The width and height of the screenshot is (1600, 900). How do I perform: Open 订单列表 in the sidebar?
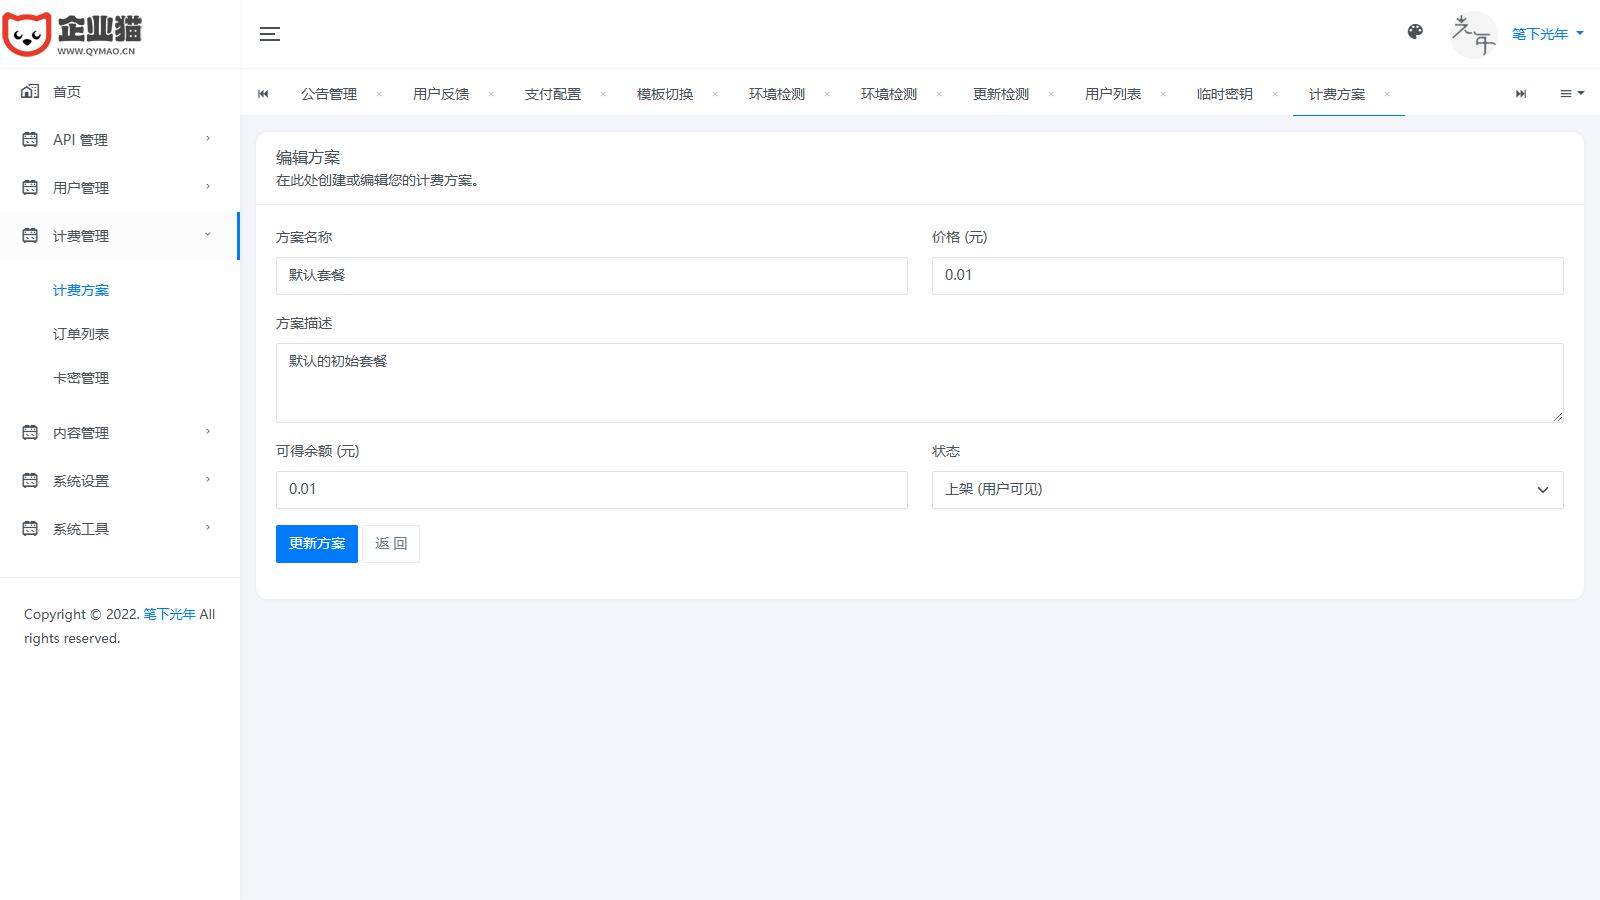pyautogui.click(x=81, y=334)
